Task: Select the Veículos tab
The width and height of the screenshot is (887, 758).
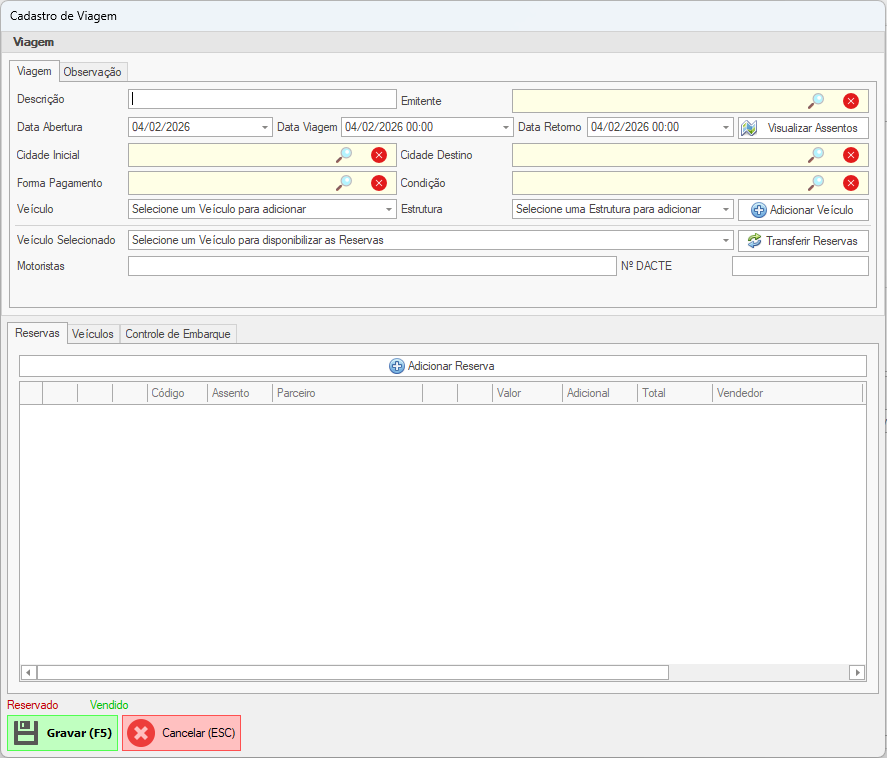Action: click(92, 334)
